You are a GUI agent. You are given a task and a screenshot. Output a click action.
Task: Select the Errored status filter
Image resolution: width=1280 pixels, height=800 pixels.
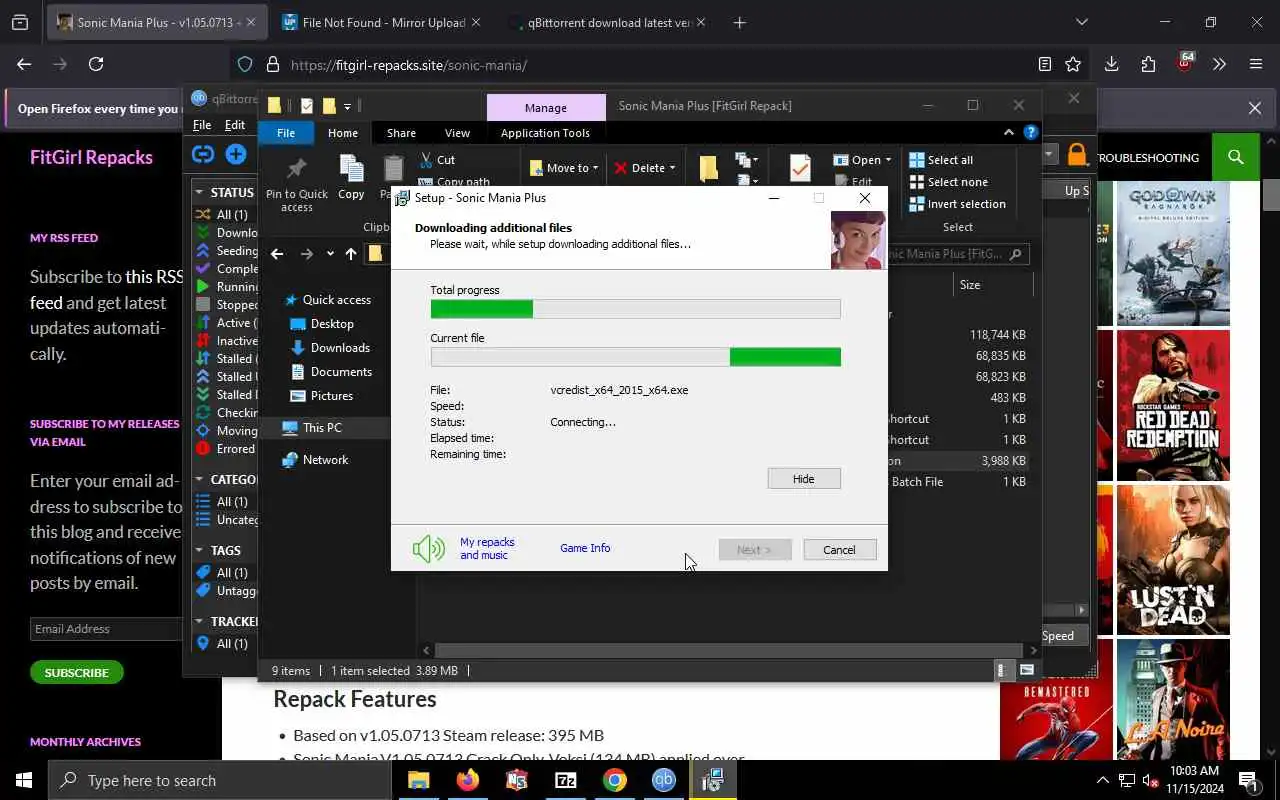[225, 449]
